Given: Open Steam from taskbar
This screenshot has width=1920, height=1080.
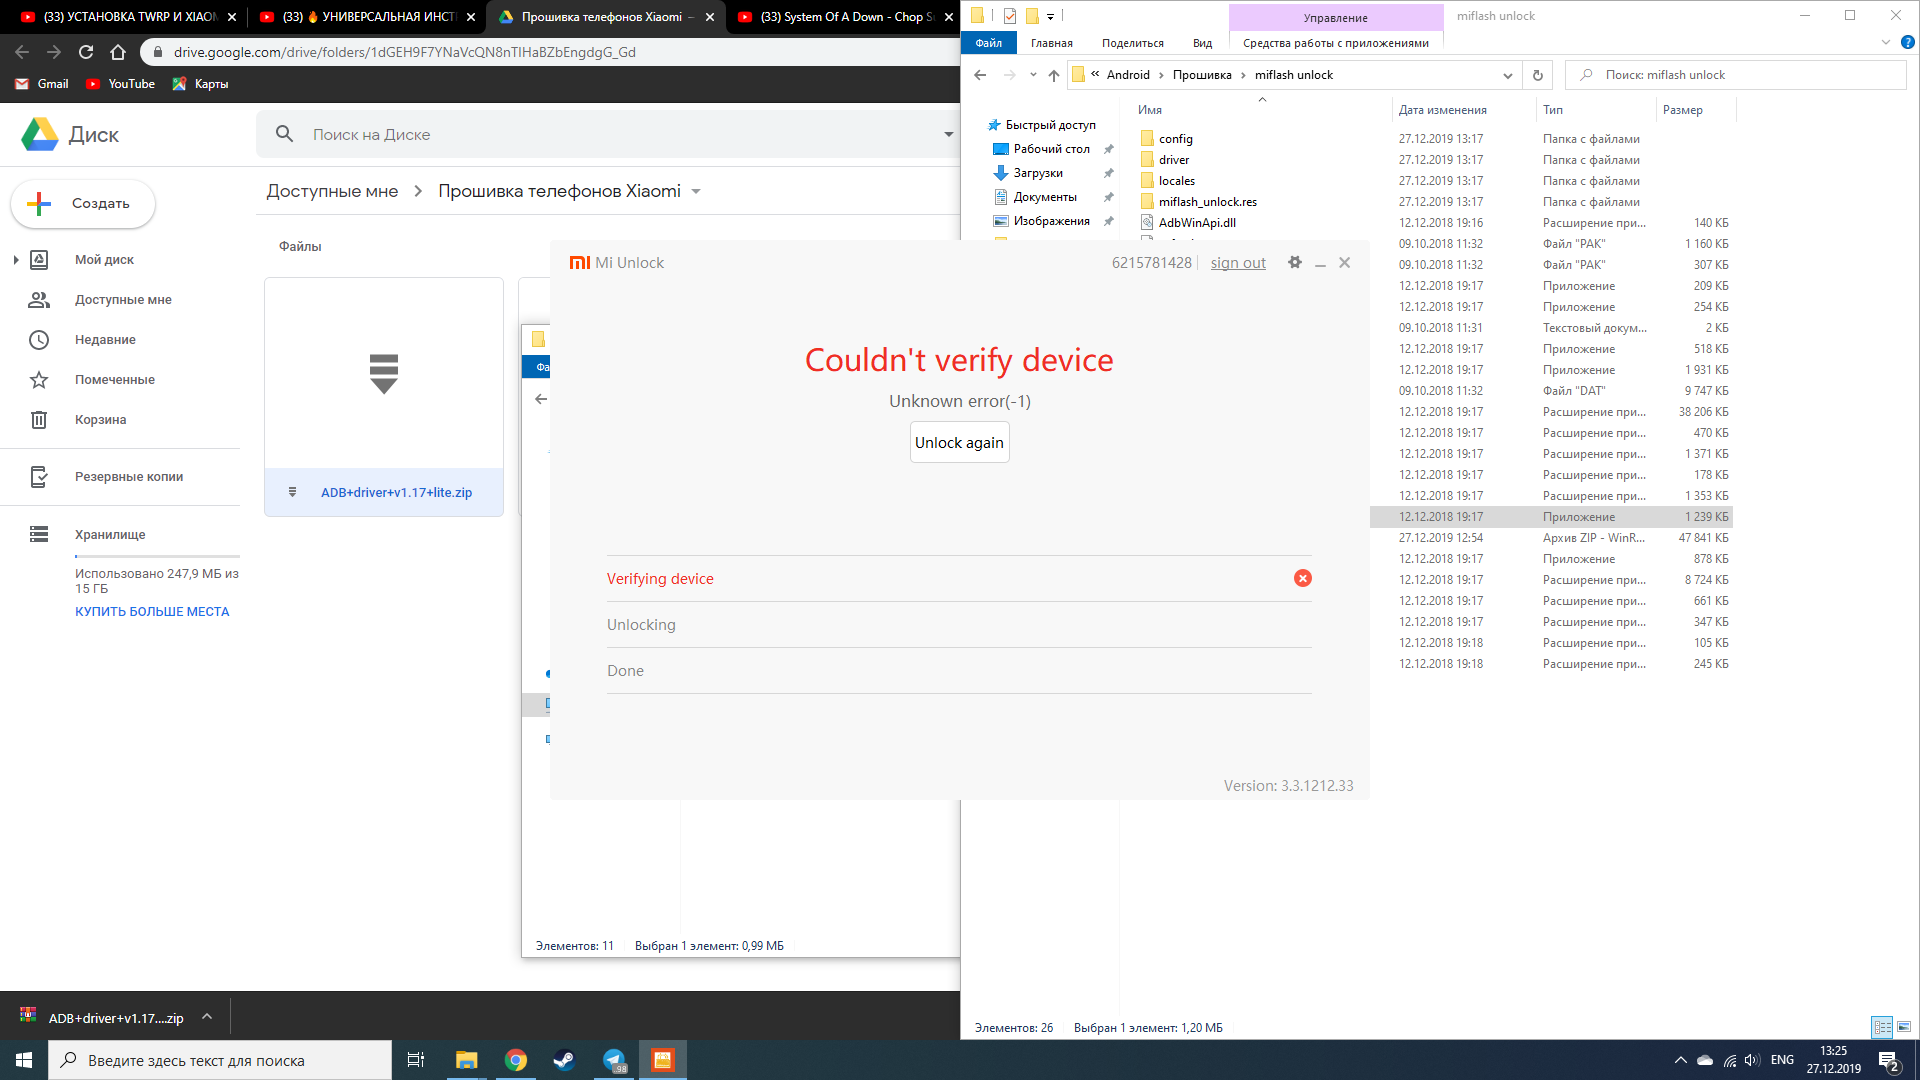Looking at the screenshot, I should pos(564,1060).
